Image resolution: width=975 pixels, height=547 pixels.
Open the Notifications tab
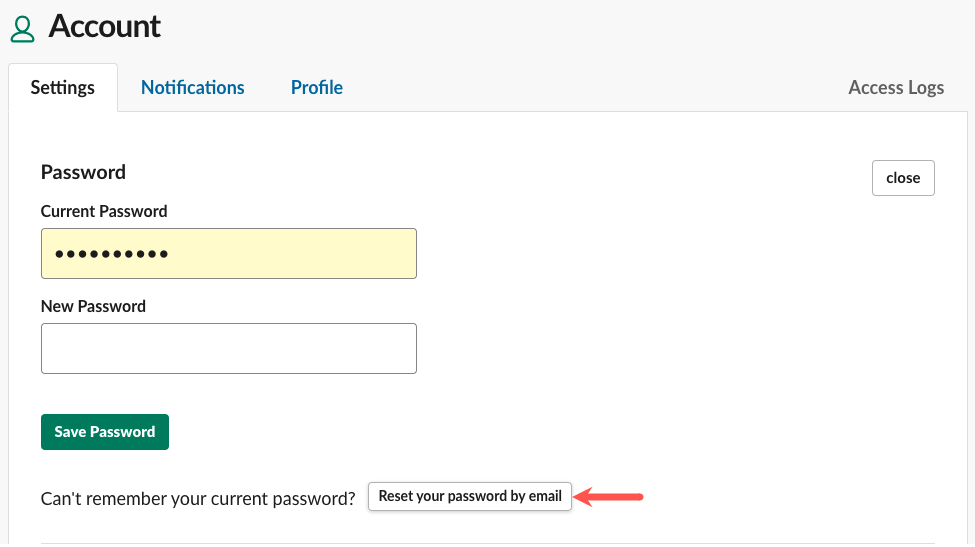tap(192, 88)
